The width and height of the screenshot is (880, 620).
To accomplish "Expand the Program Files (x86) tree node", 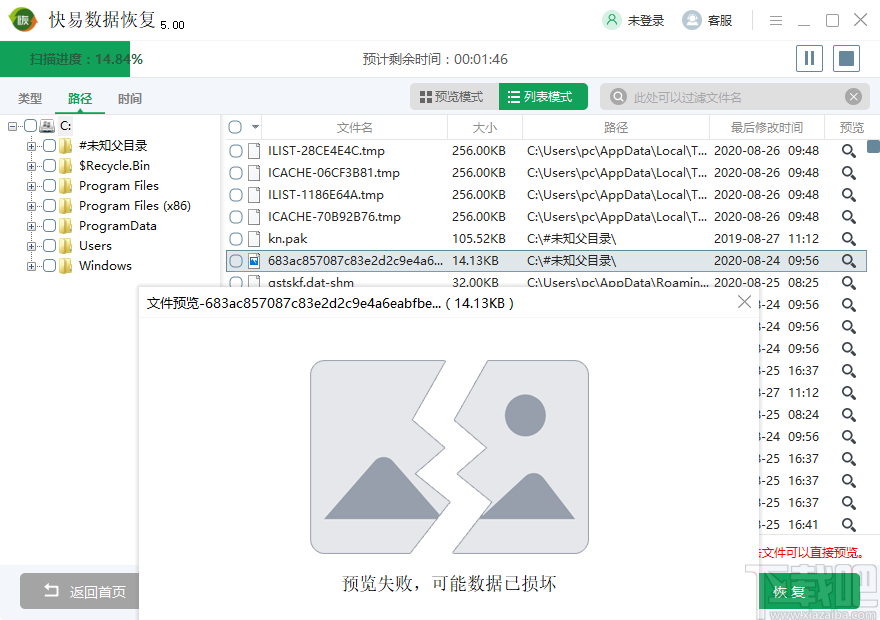I will click(x=31, y=206).
